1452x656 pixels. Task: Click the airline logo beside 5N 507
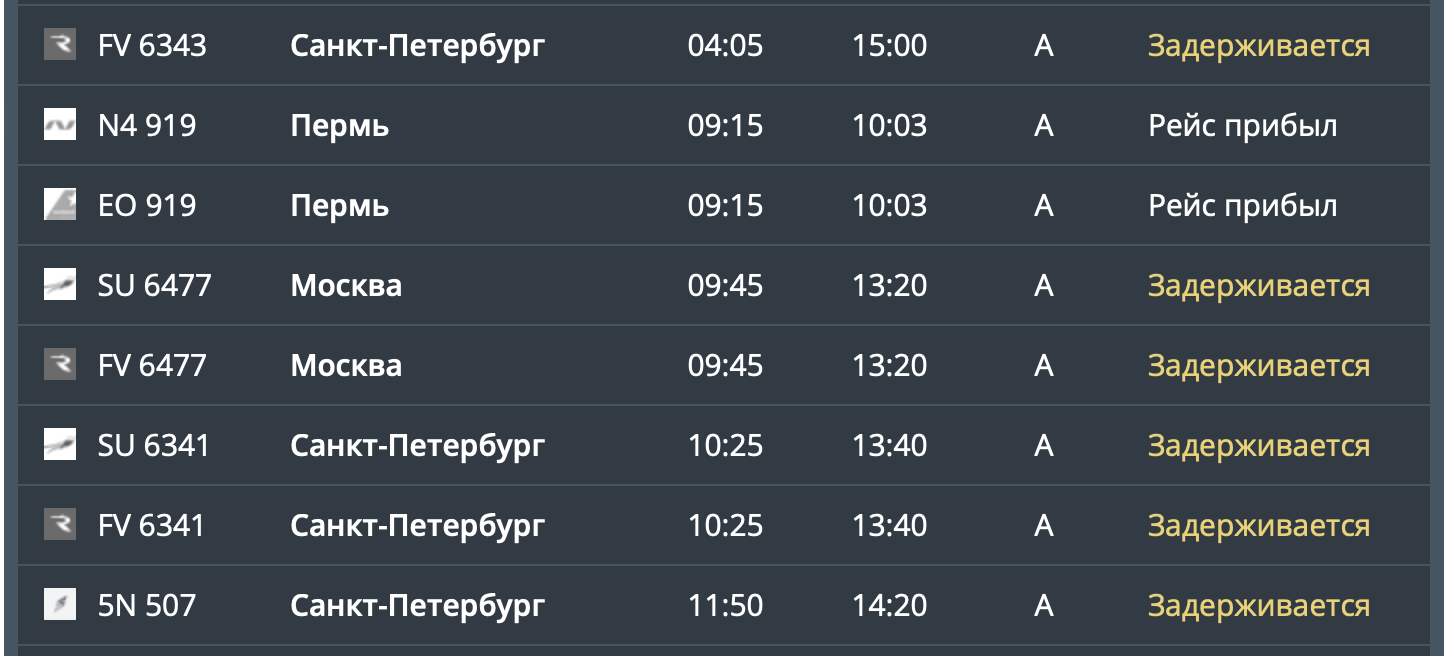pos(60,605)
